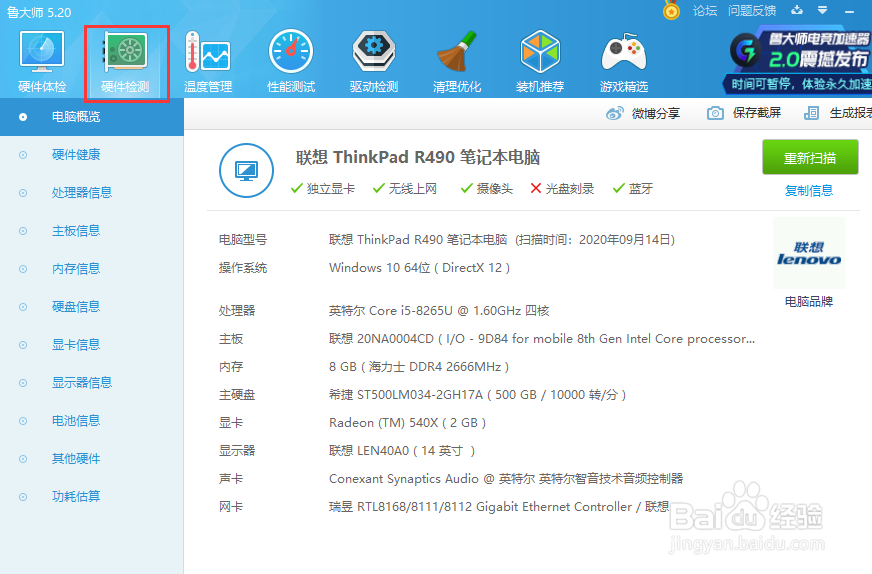The image size is (872, 574).
Task: Click the Conexant Synaptics Audio text
Action: [x=506, y=479]
